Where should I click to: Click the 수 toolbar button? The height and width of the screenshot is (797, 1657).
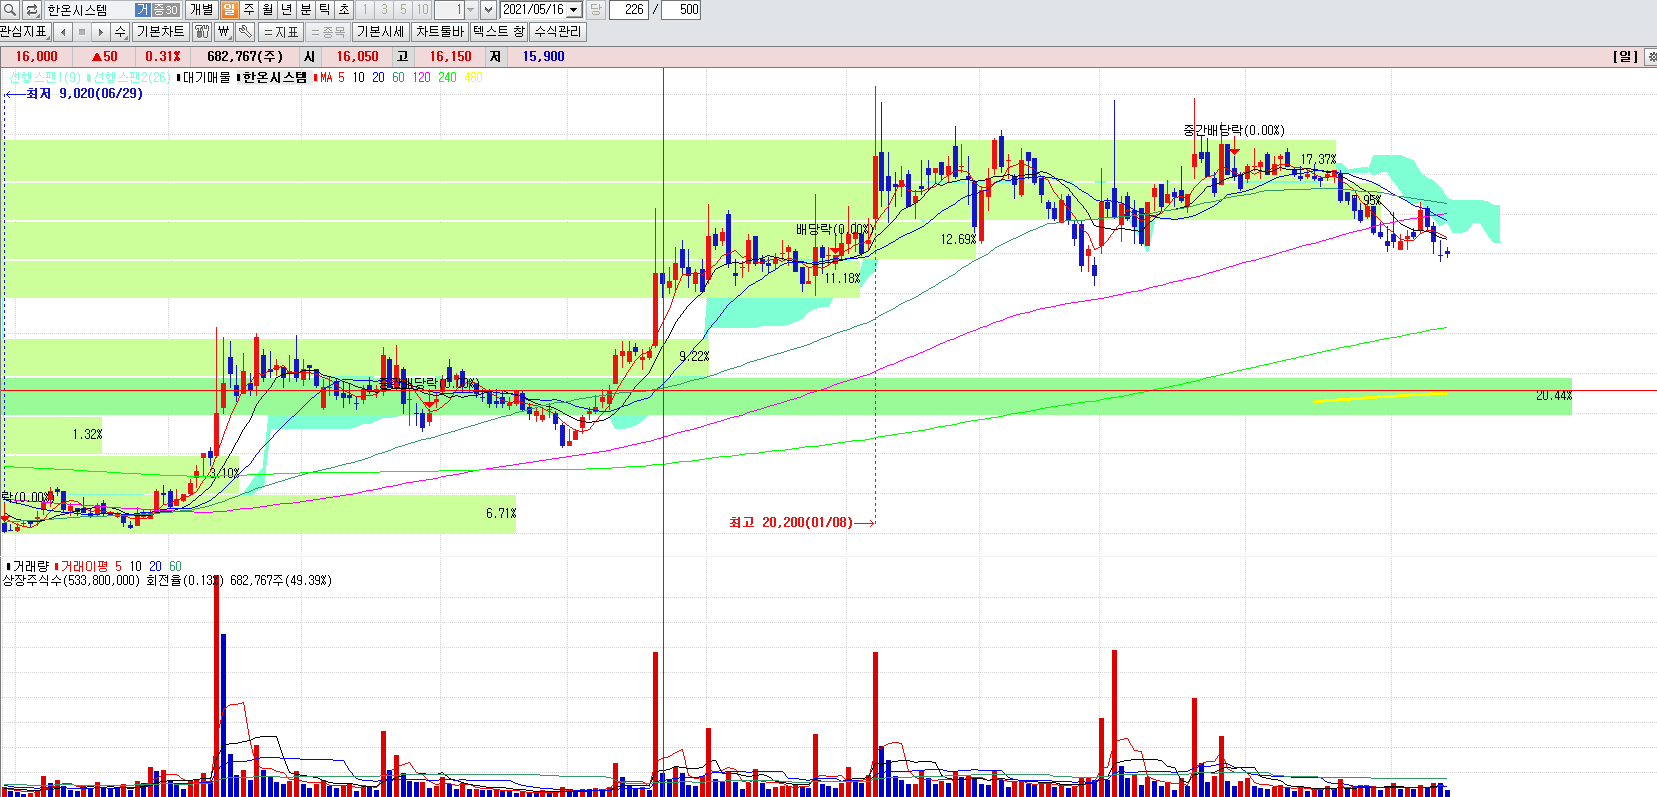[x=120, y=32]
